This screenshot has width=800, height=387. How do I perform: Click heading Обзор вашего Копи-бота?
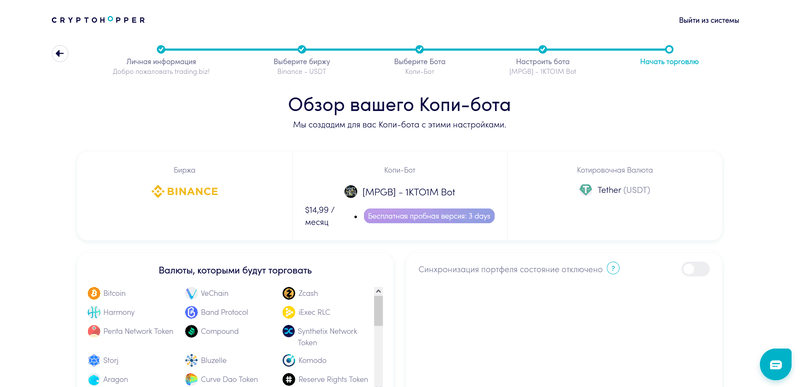pyautogui.click(x=399, y=105)
